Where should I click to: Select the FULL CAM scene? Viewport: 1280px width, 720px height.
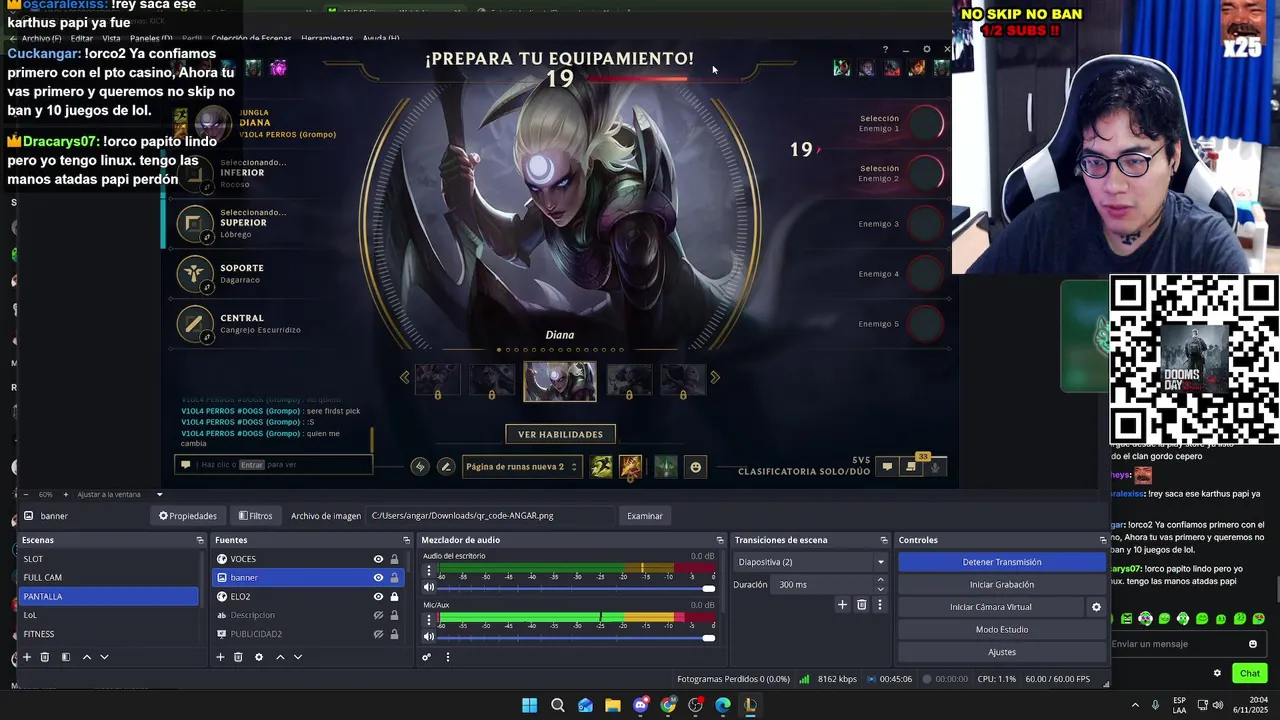click(109, 578)
